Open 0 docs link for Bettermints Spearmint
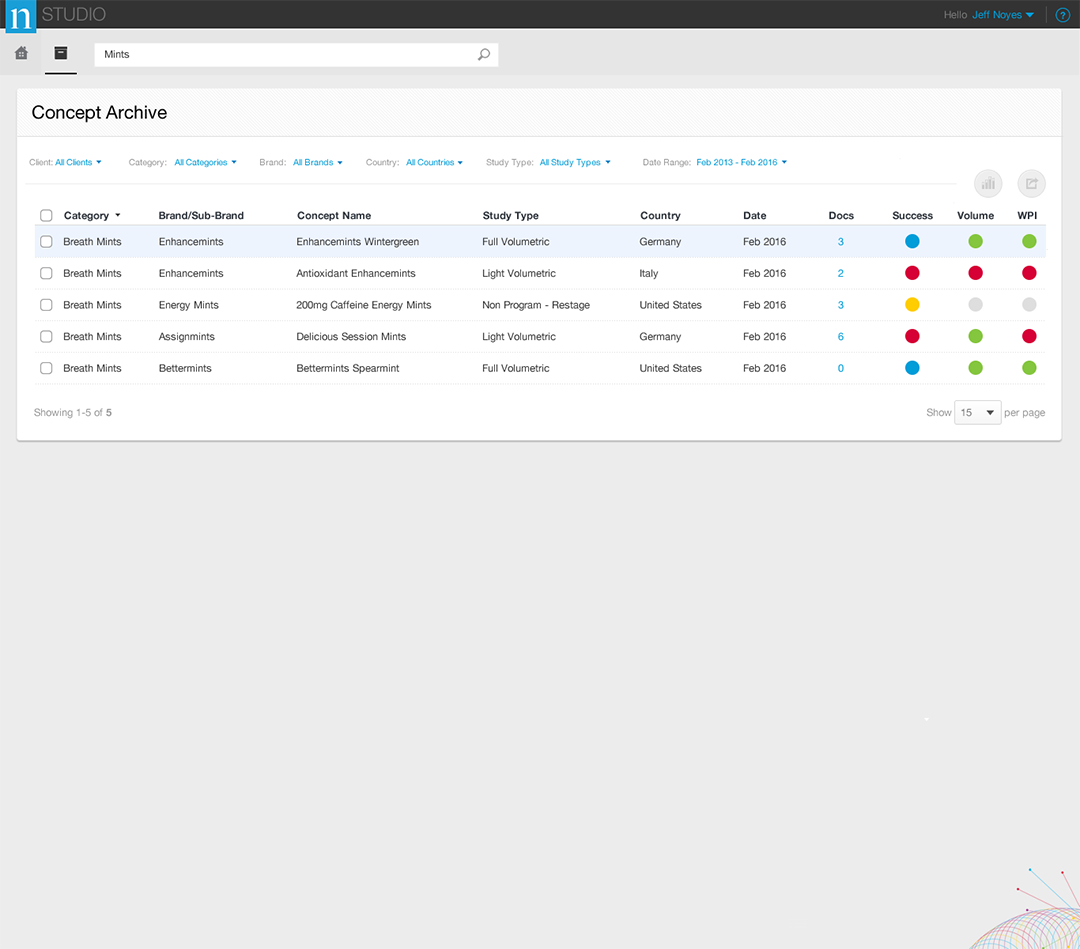 (x=840, y=368)
